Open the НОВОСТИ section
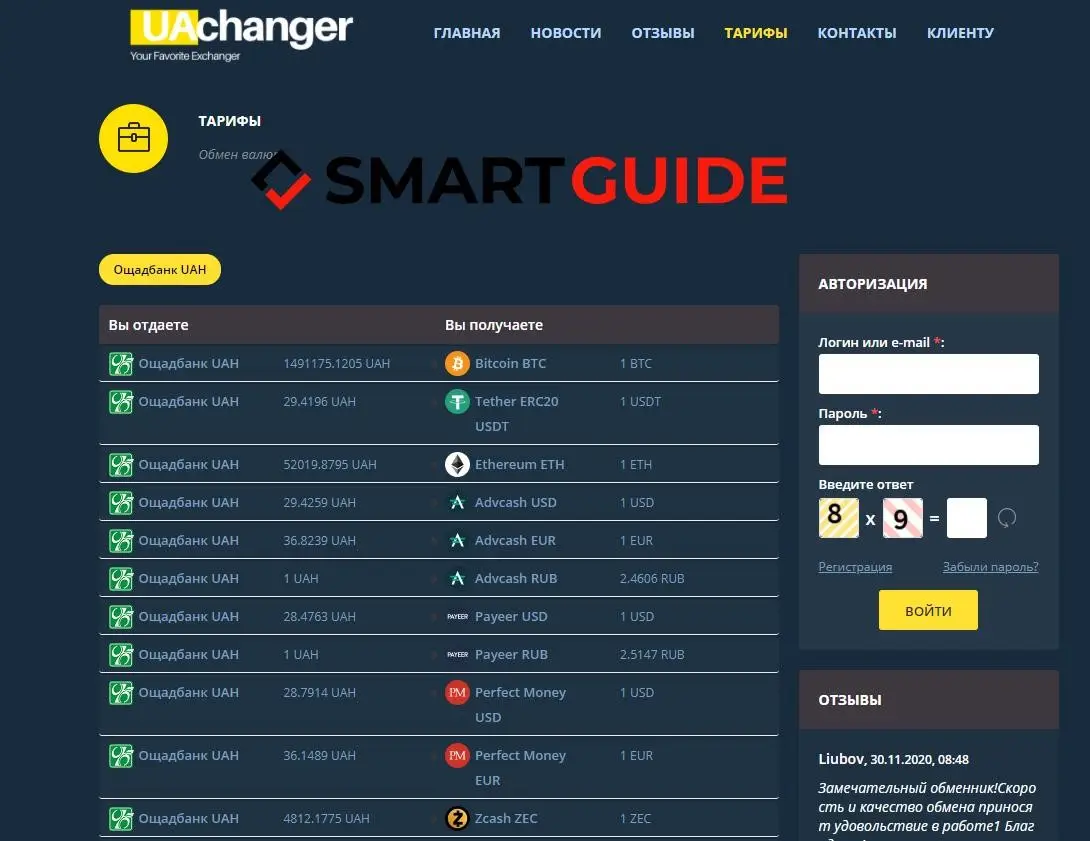The height and width of the screenshot is (841, 1090). coord(566,32)
